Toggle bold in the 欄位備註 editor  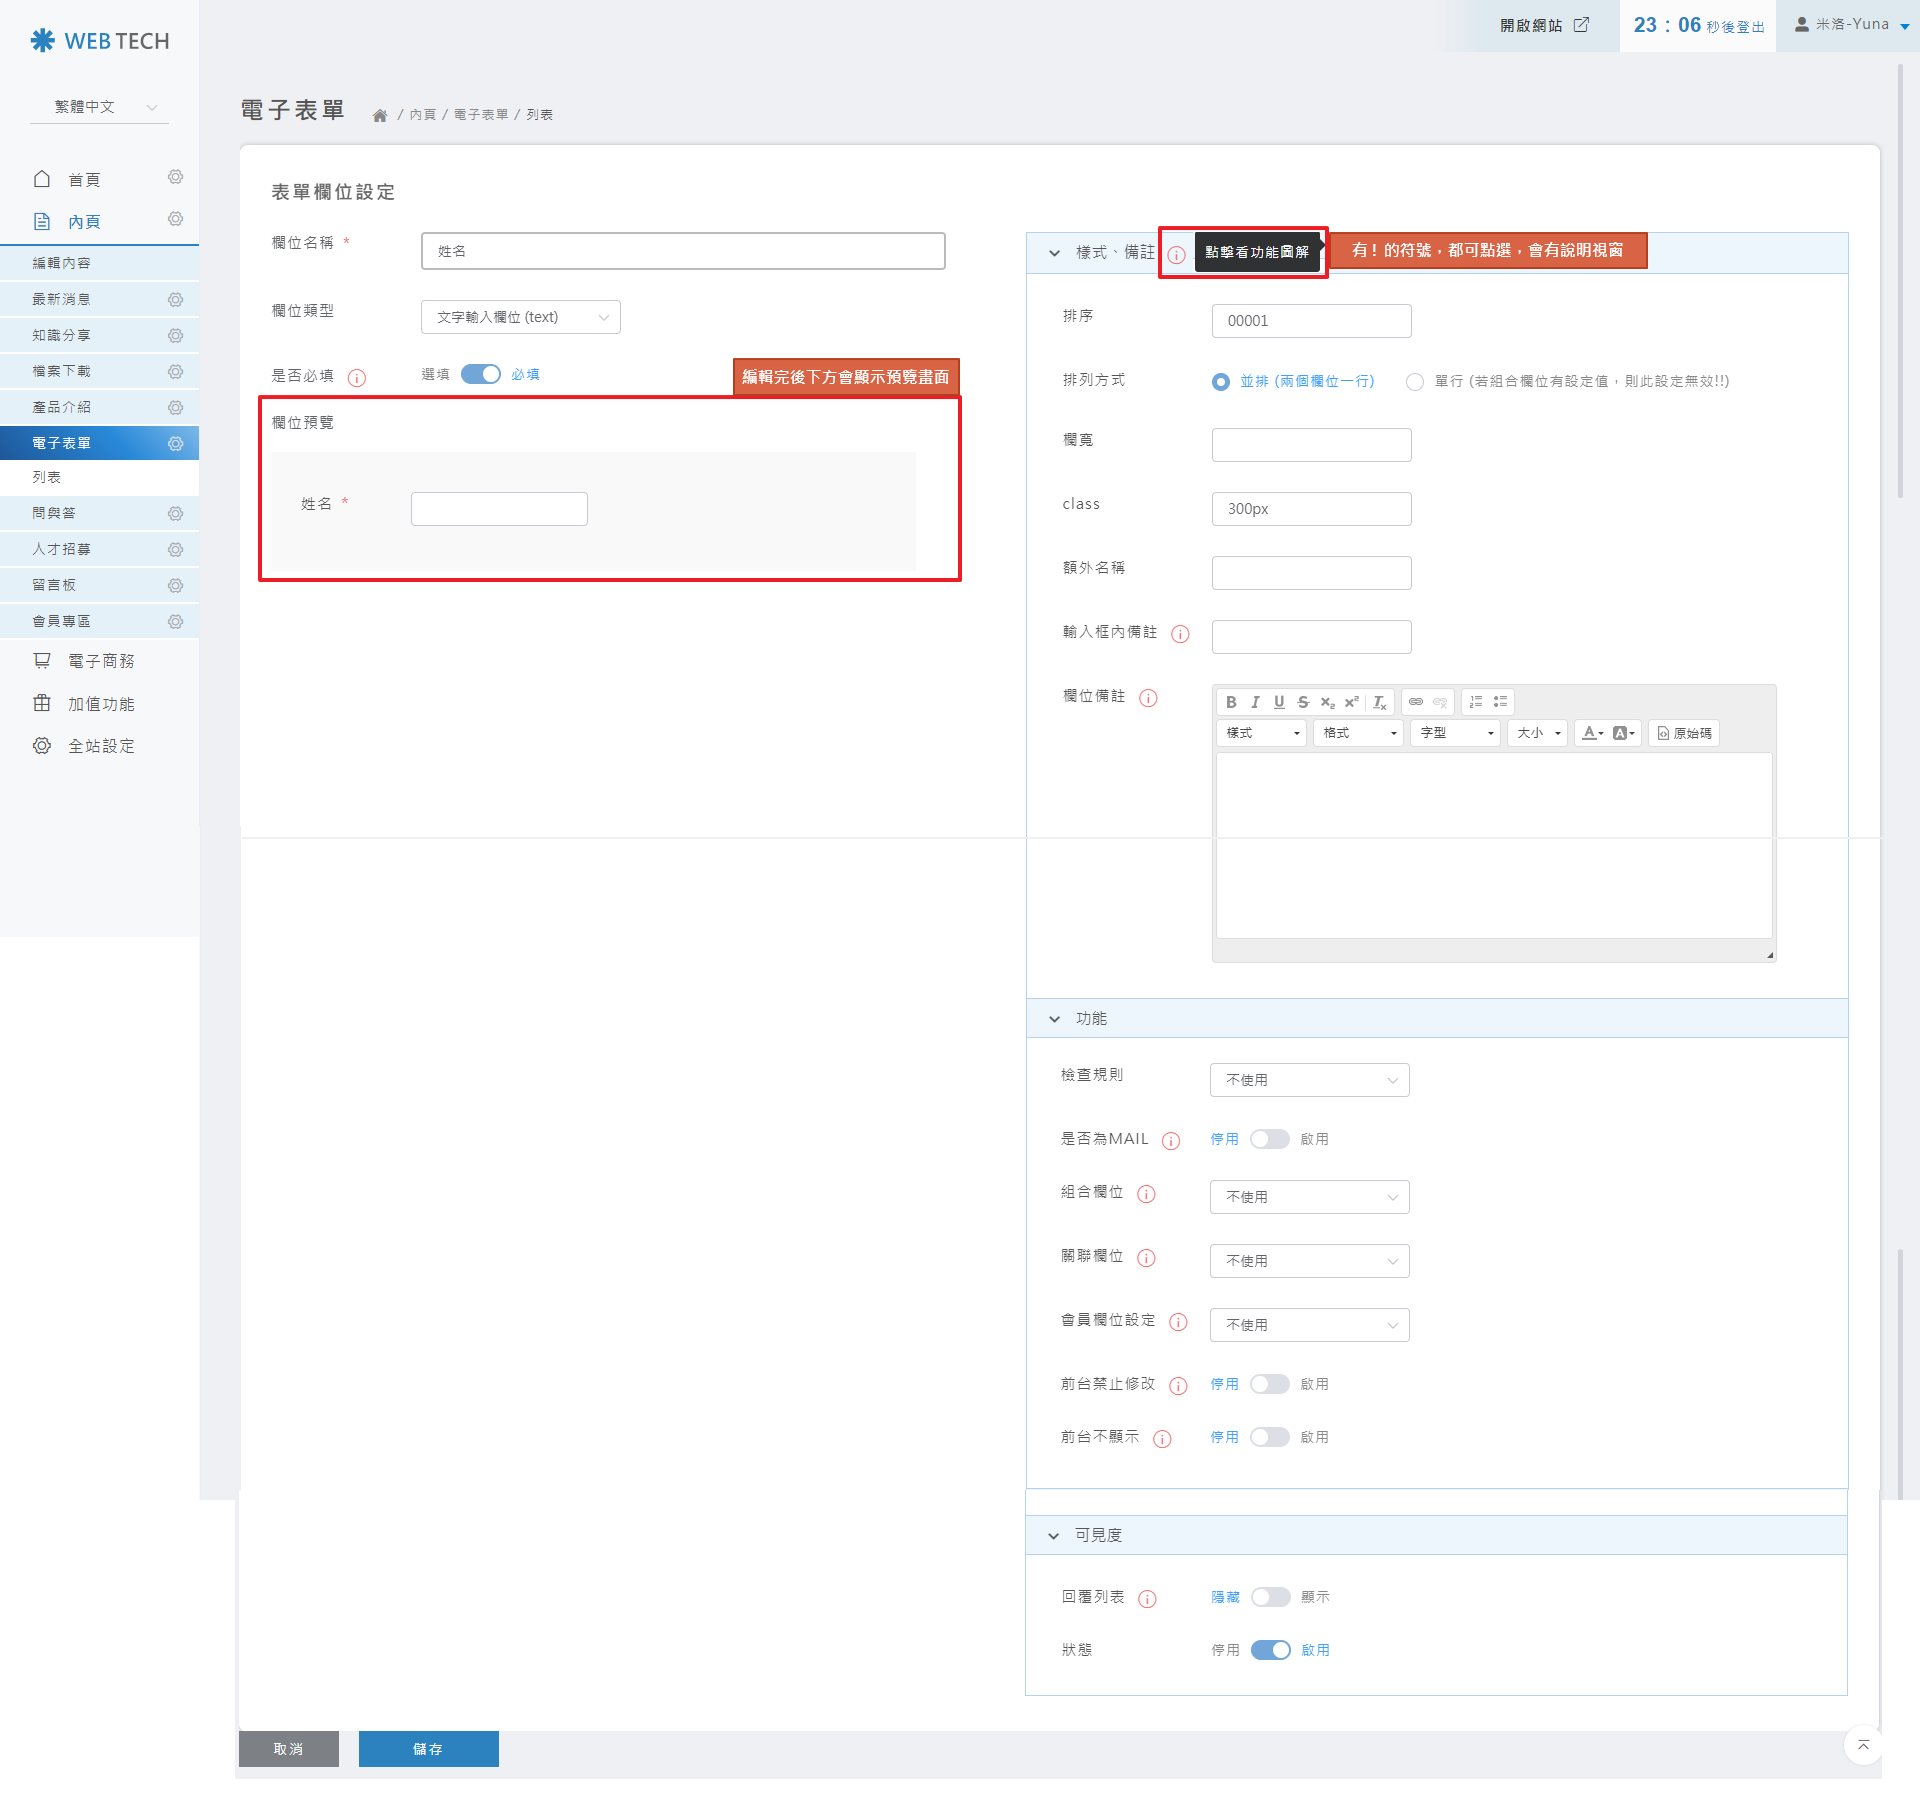pyautogui.click(x=1231, y=702)
